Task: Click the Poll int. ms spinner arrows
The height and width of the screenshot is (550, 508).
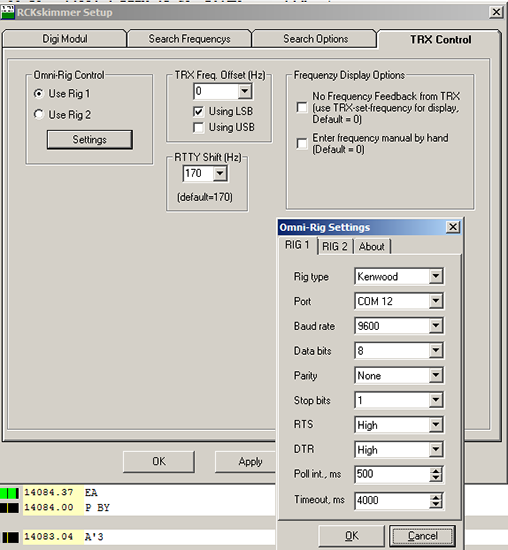Action: [436, 474]
